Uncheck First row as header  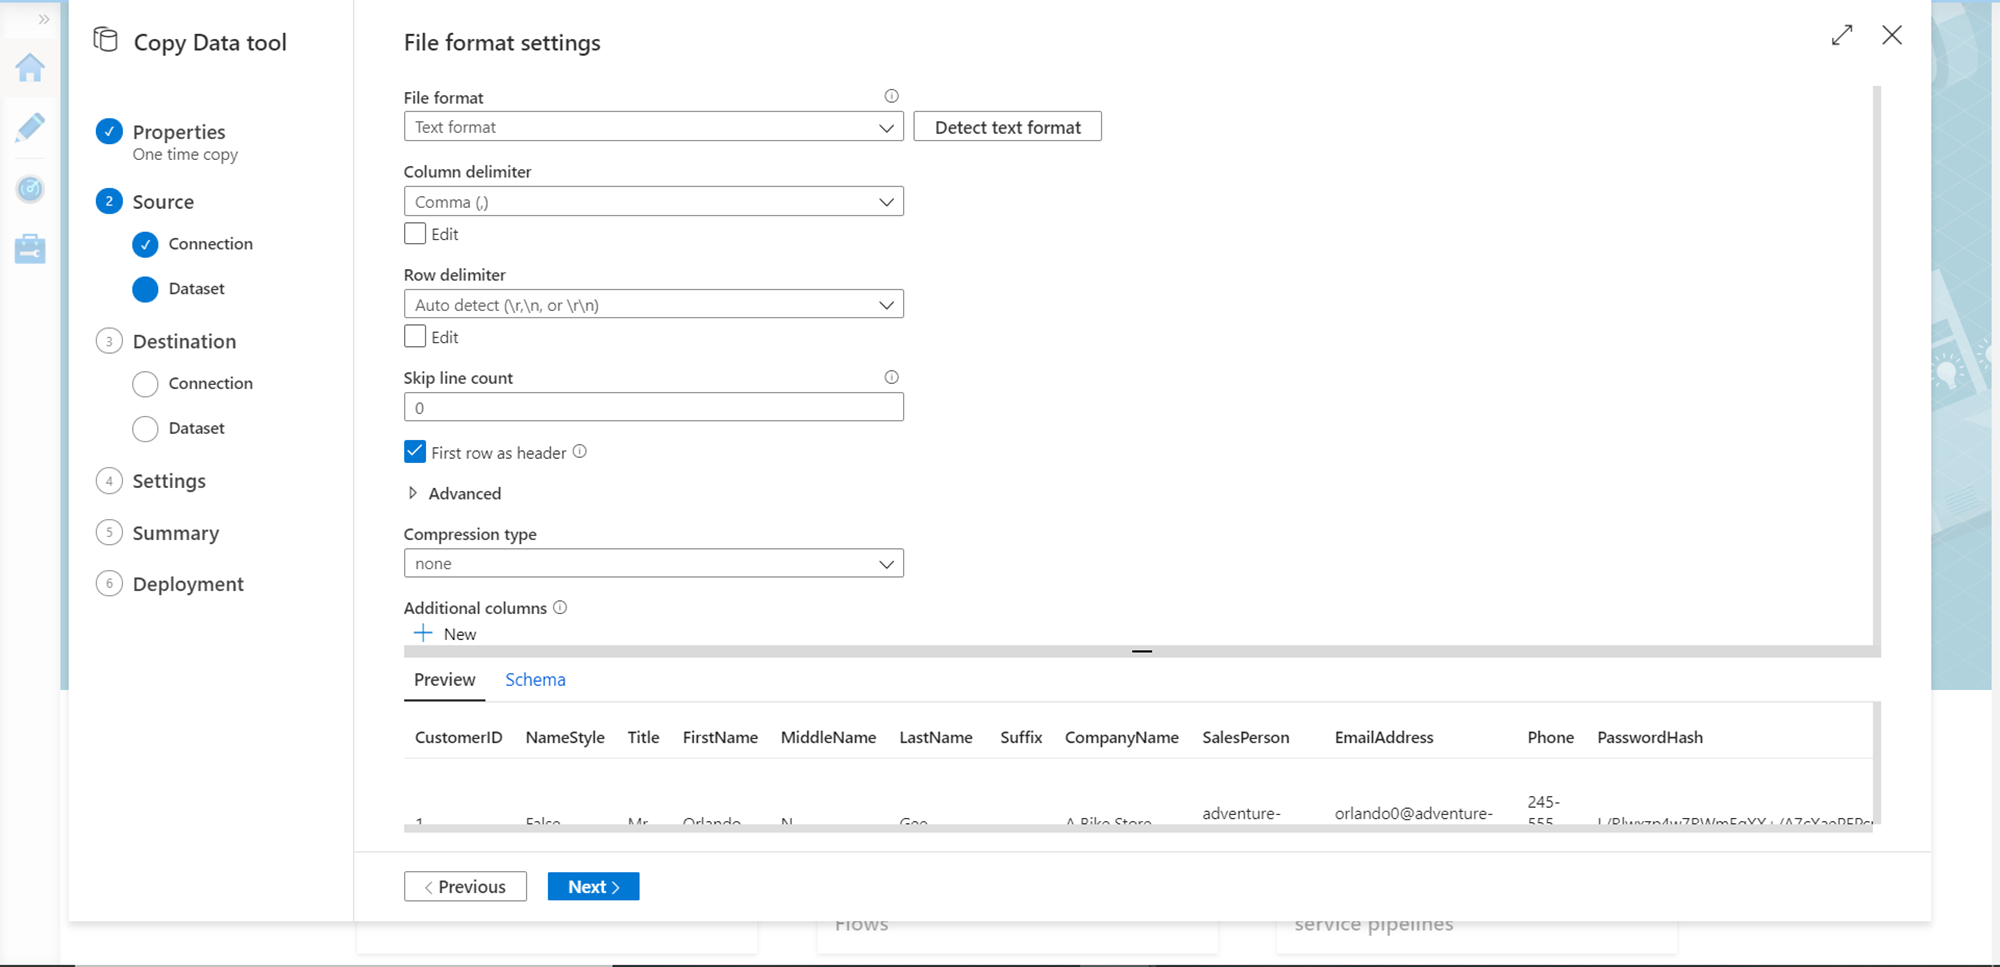[x=415, y=452]
